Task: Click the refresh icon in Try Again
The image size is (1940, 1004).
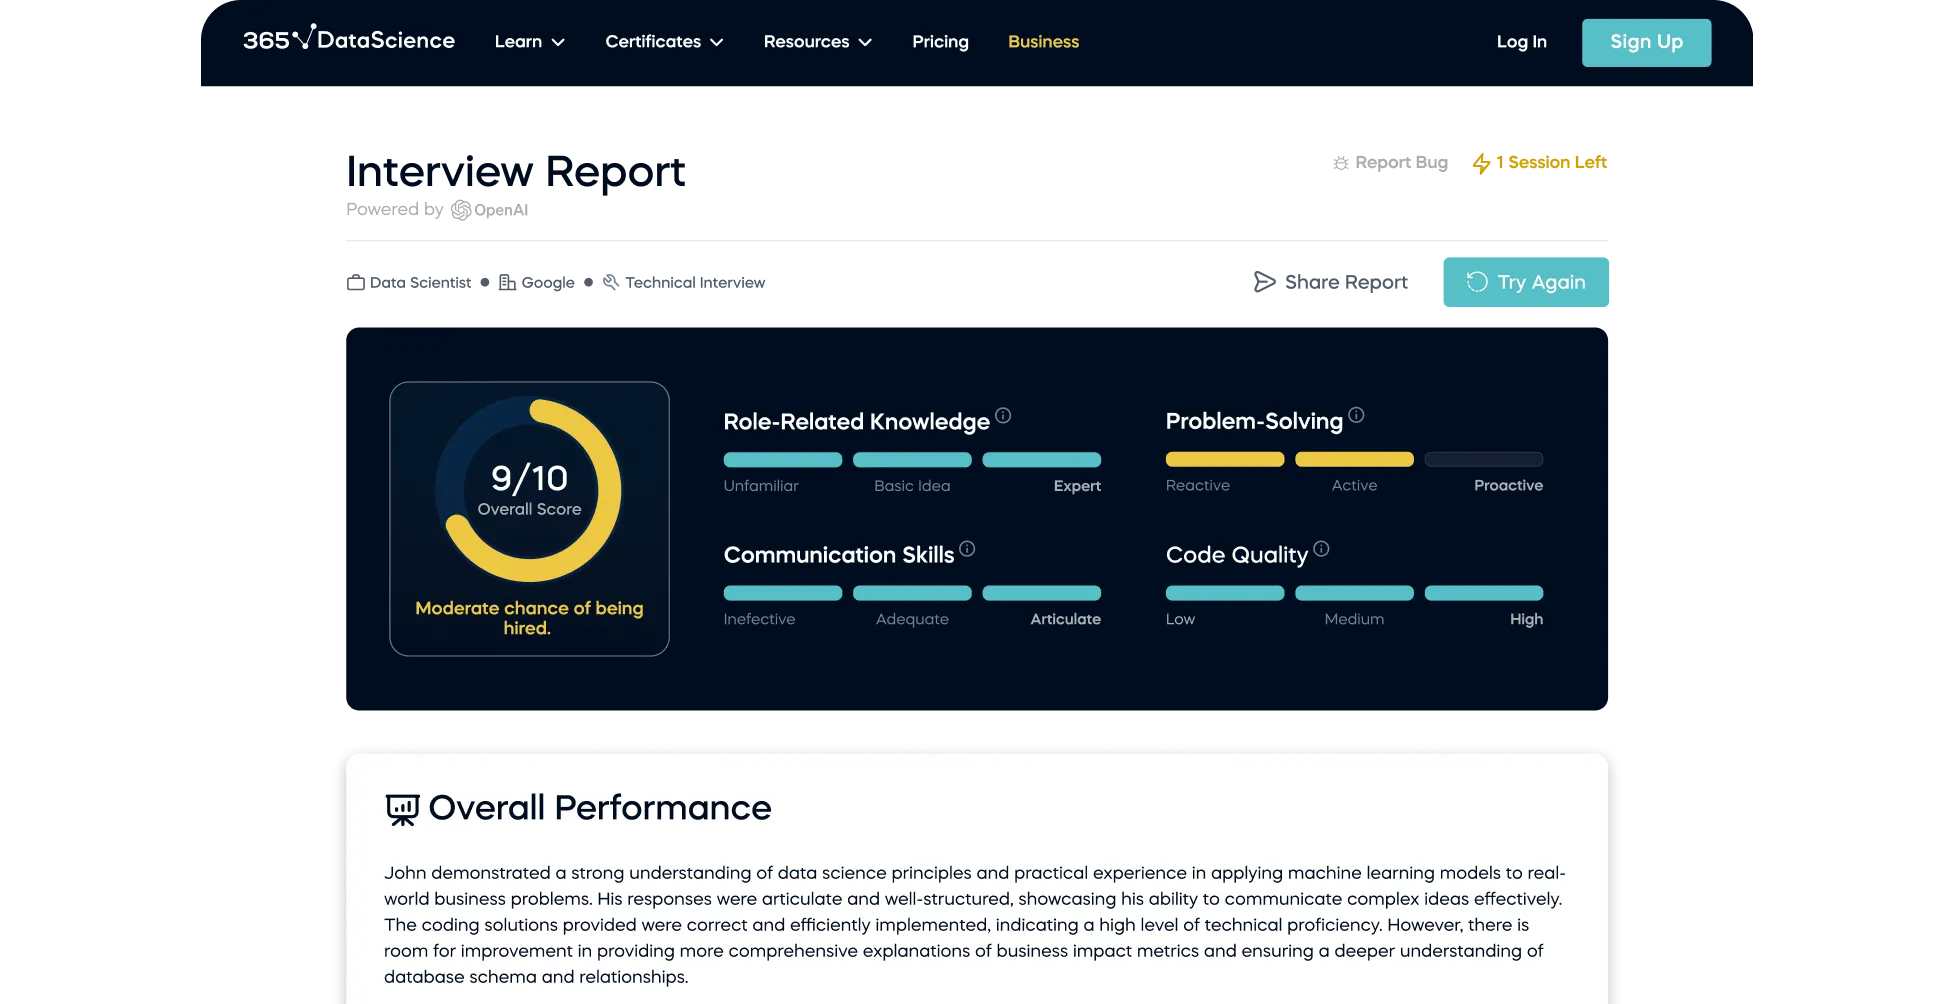Action: (1477, 282)
